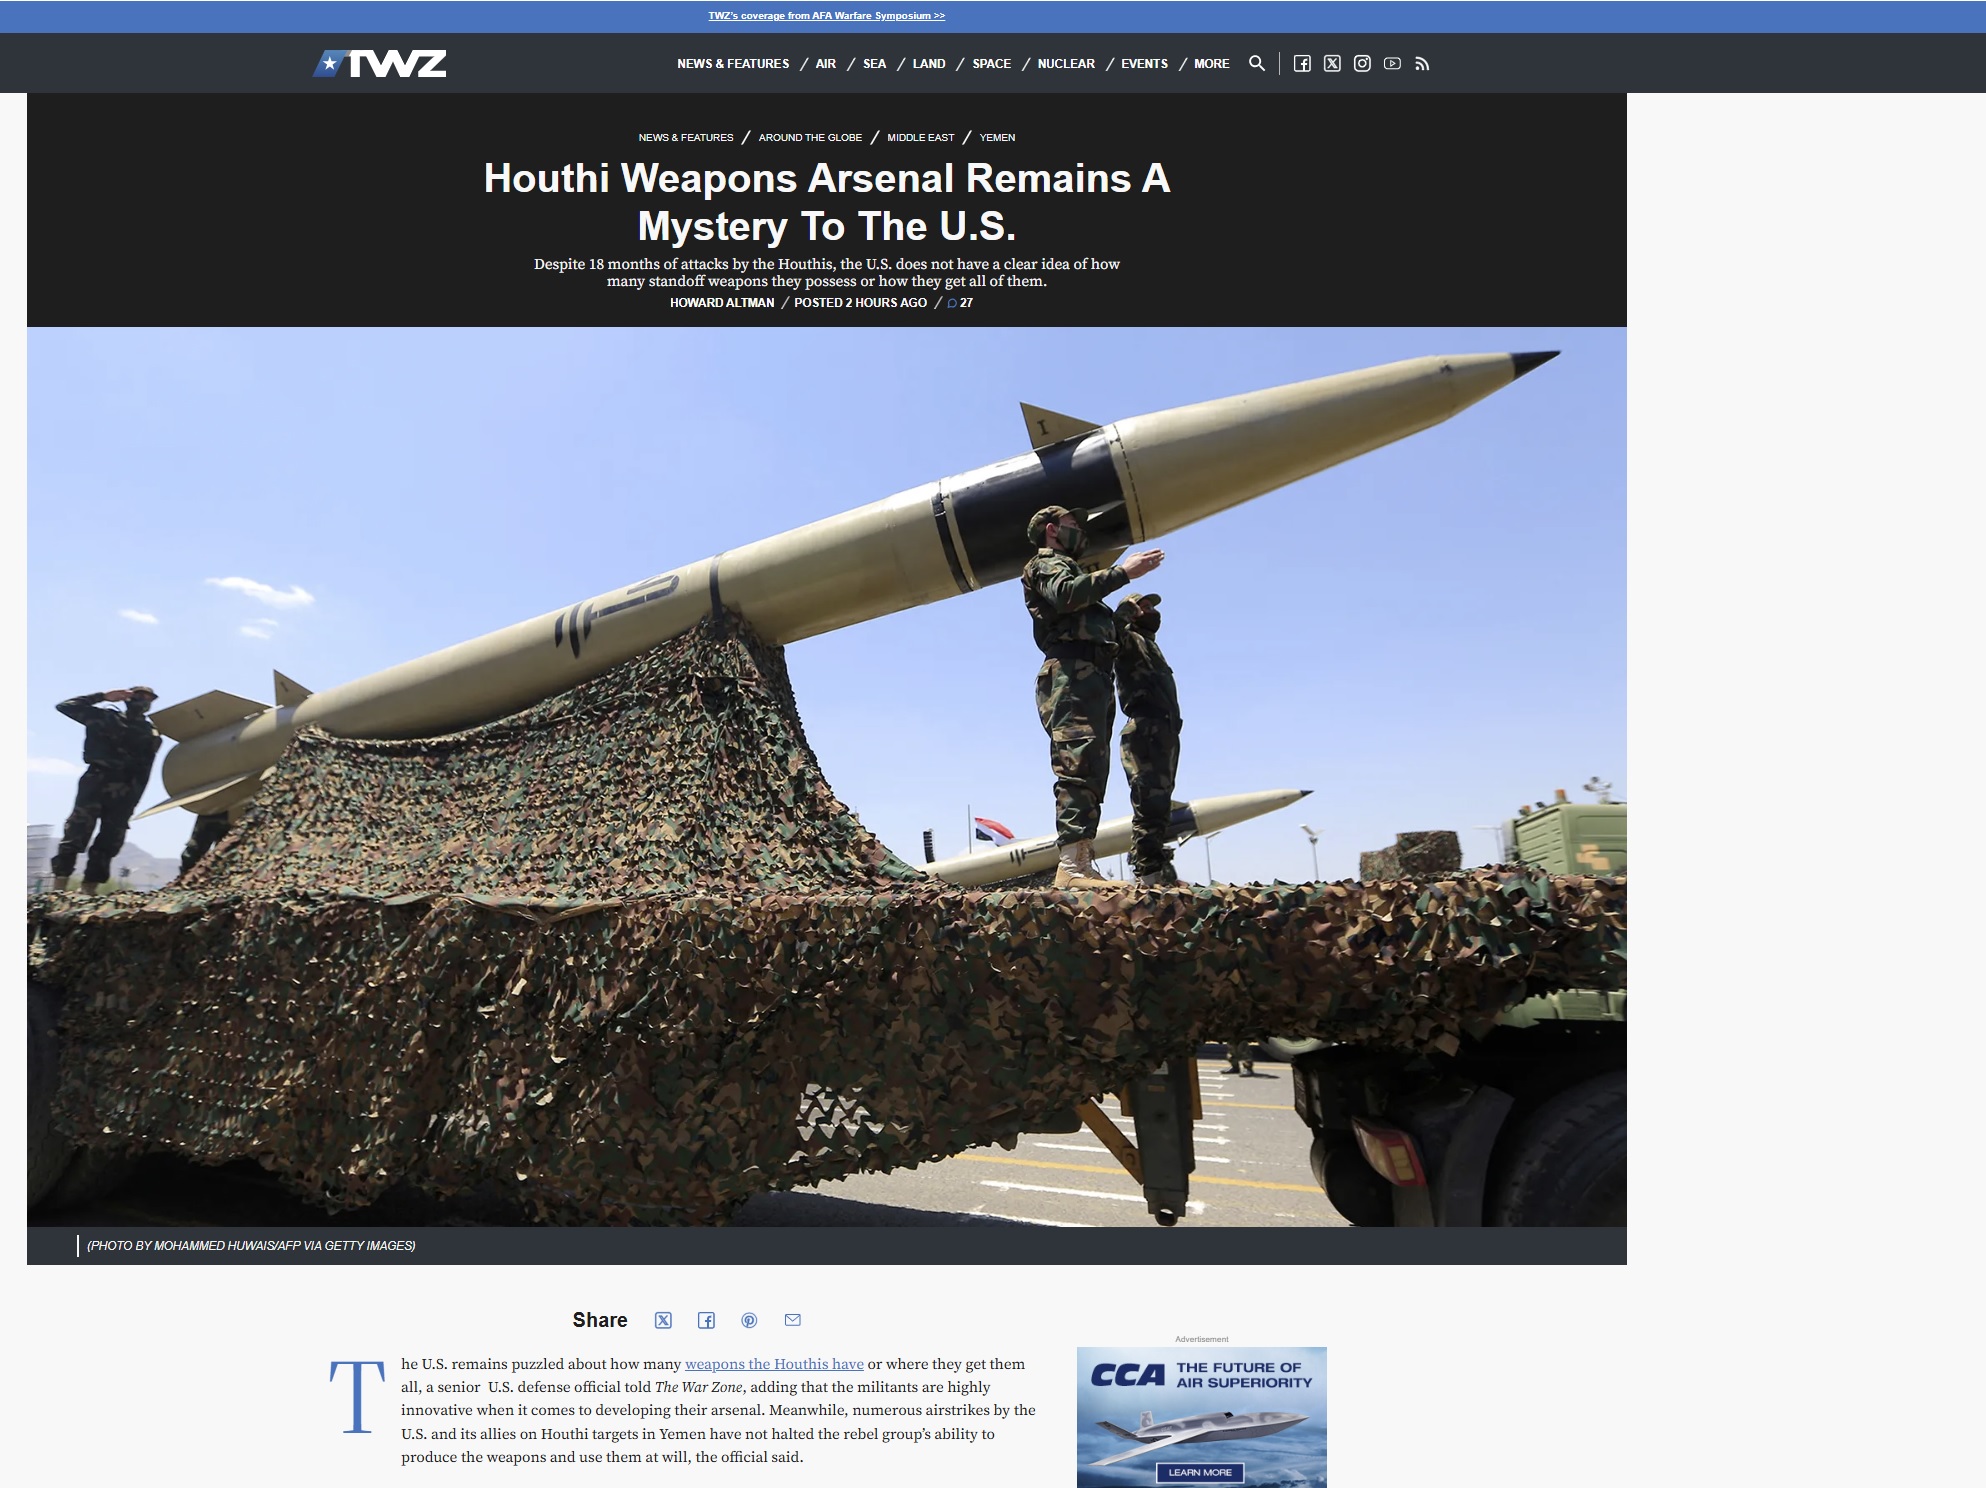Click the article subtitle about 18 months
1986x1488 pixels.
tap(826, 272)
